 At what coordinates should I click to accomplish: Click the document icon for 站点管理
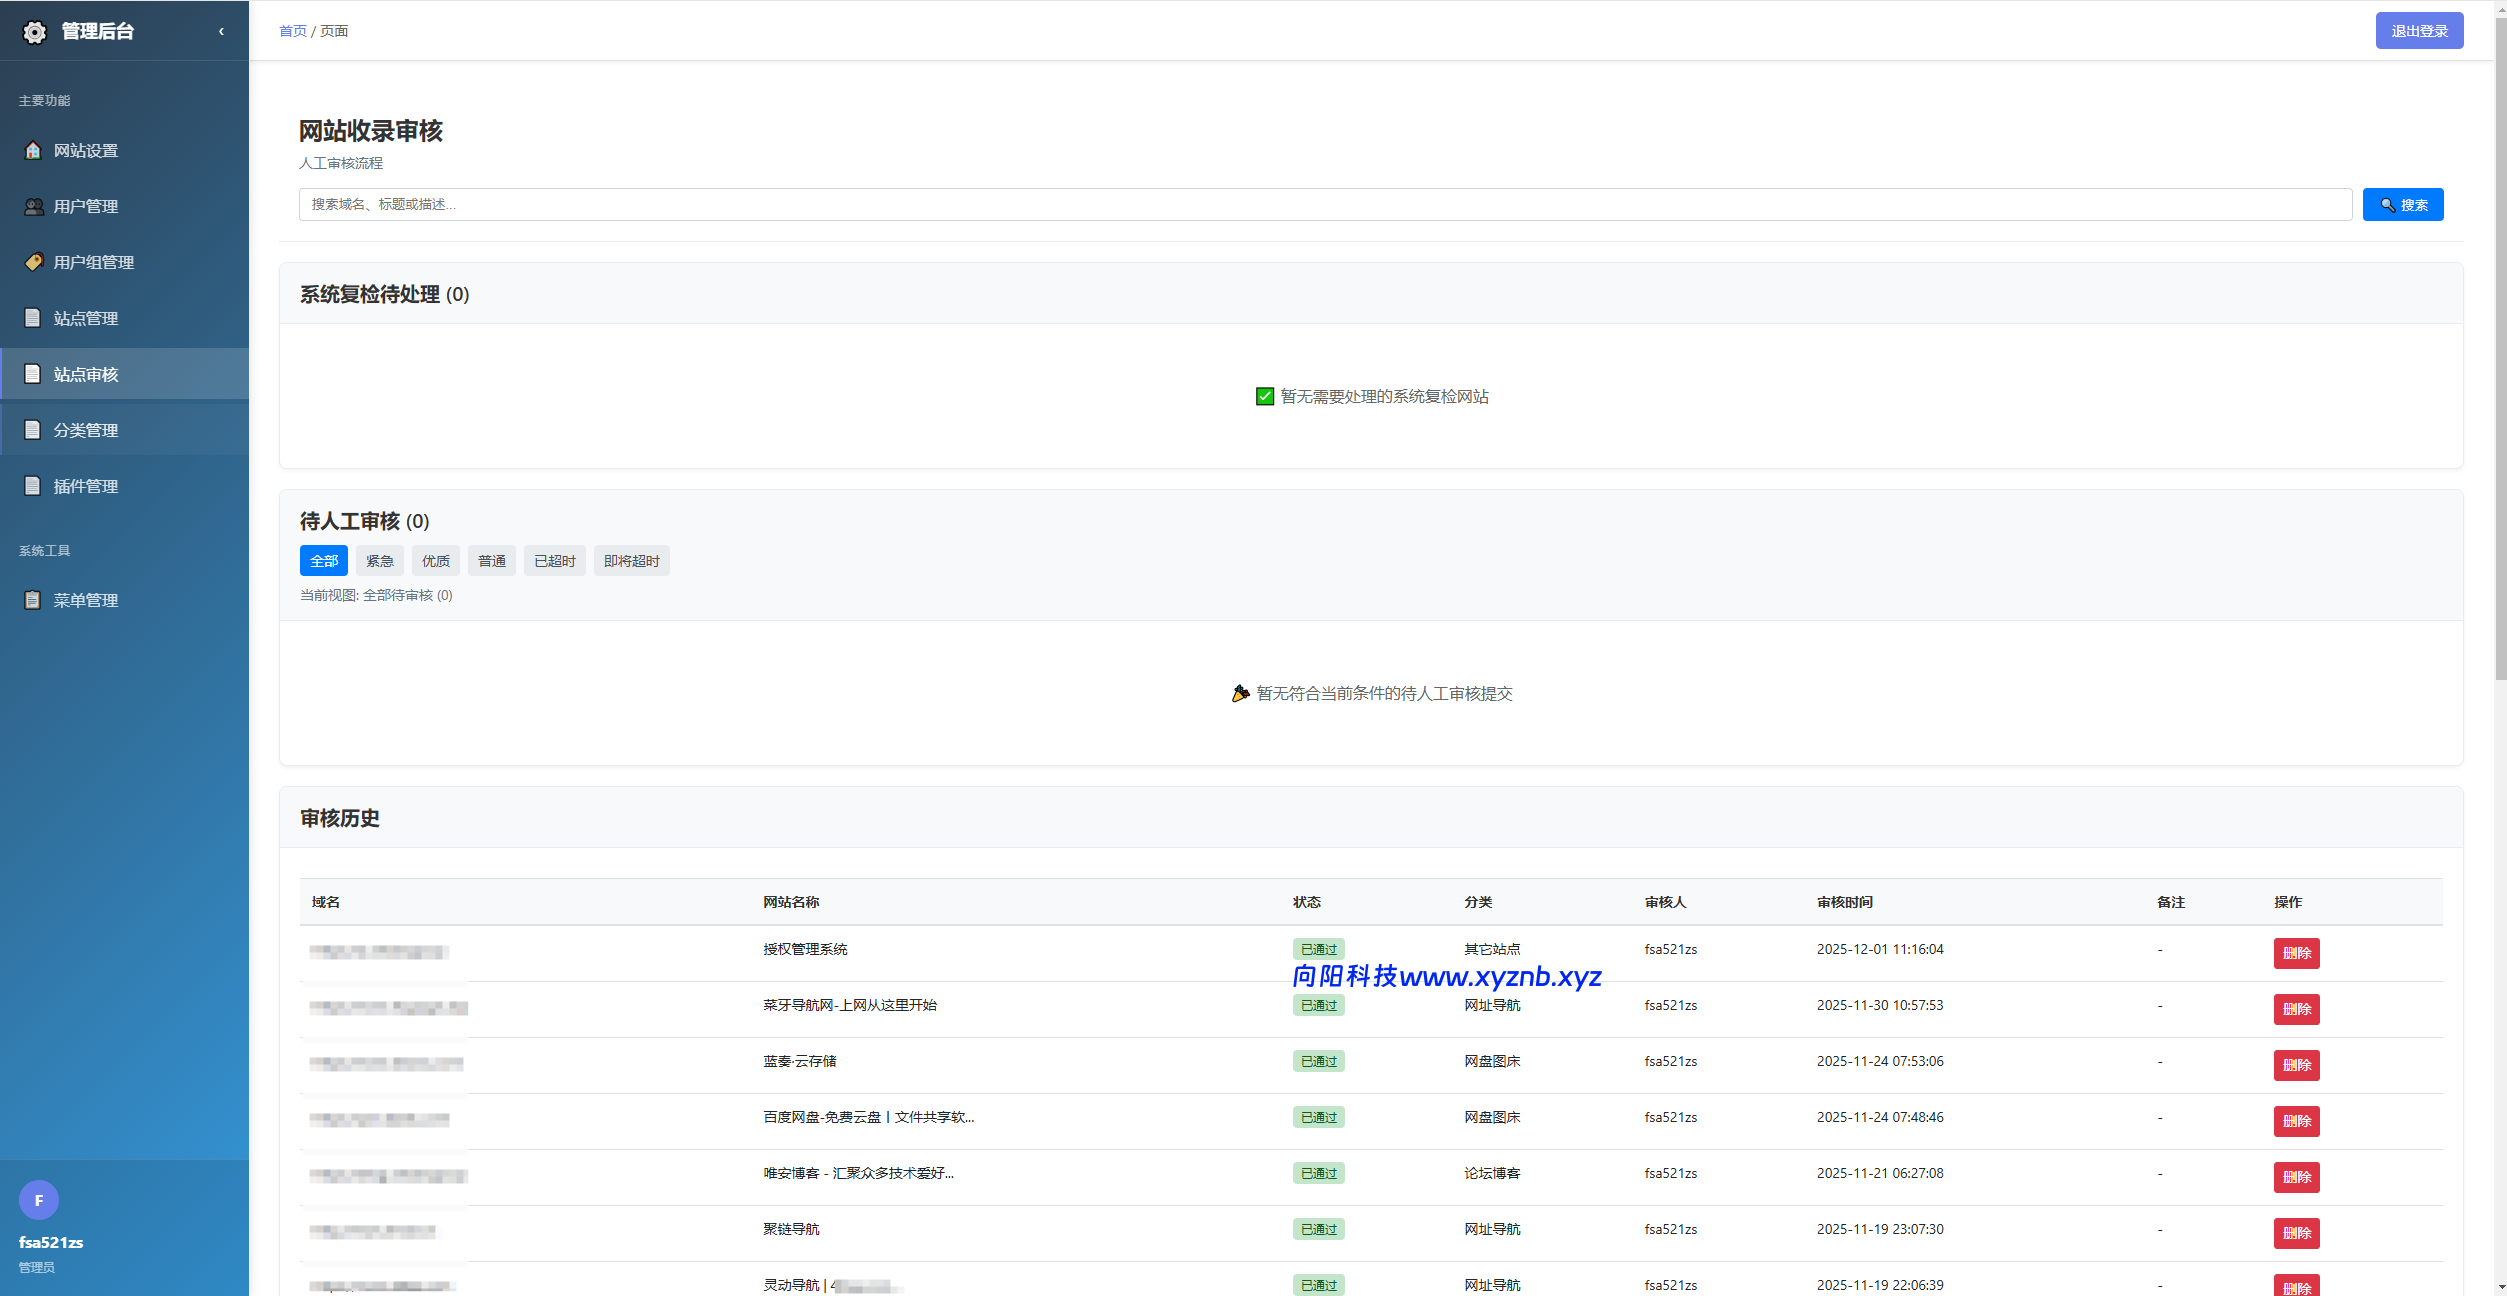coord(33,318)
